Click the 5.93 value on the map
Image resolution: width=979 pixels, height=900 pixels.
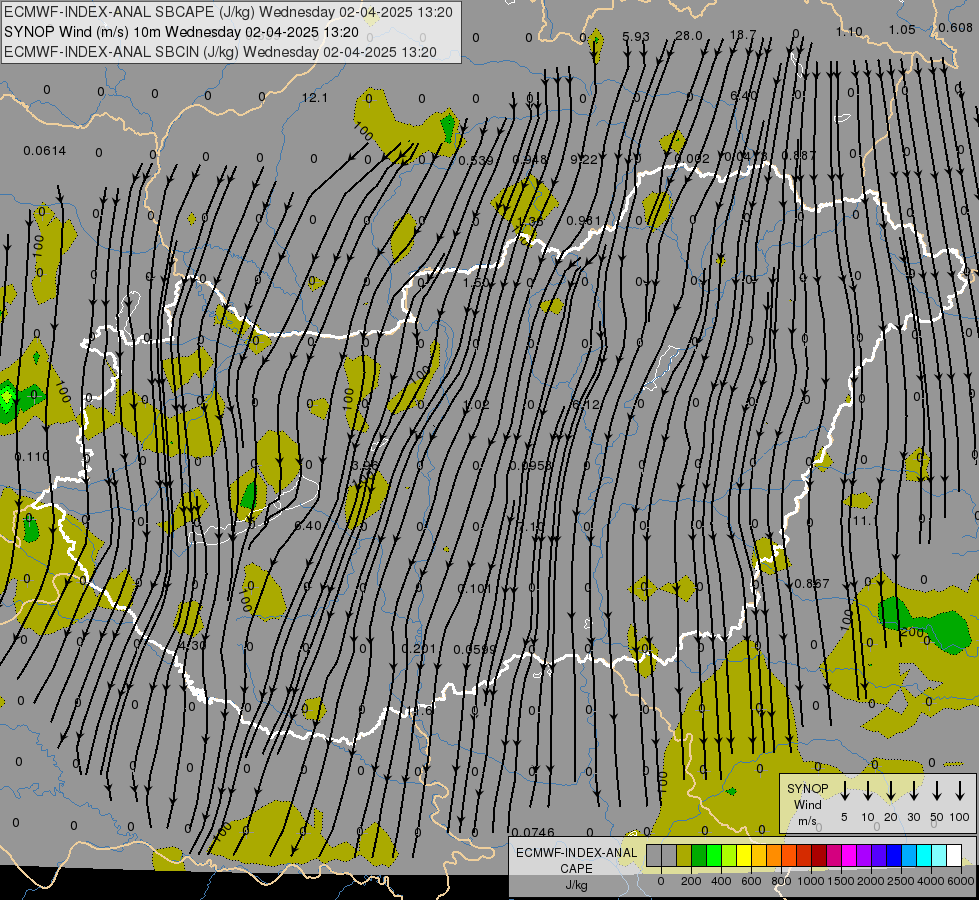(x=636, y=36)
